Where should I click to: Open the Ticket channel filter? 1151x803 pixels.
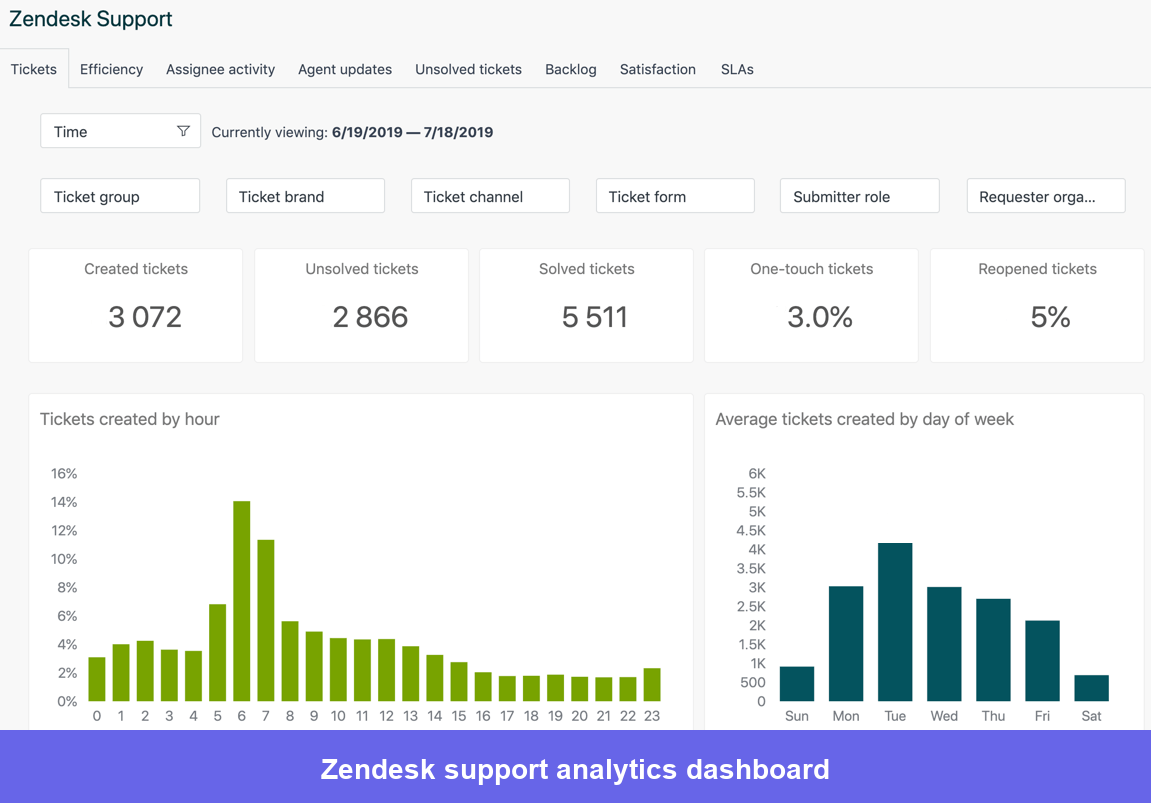pyautogui.click(x=489, y=196)
